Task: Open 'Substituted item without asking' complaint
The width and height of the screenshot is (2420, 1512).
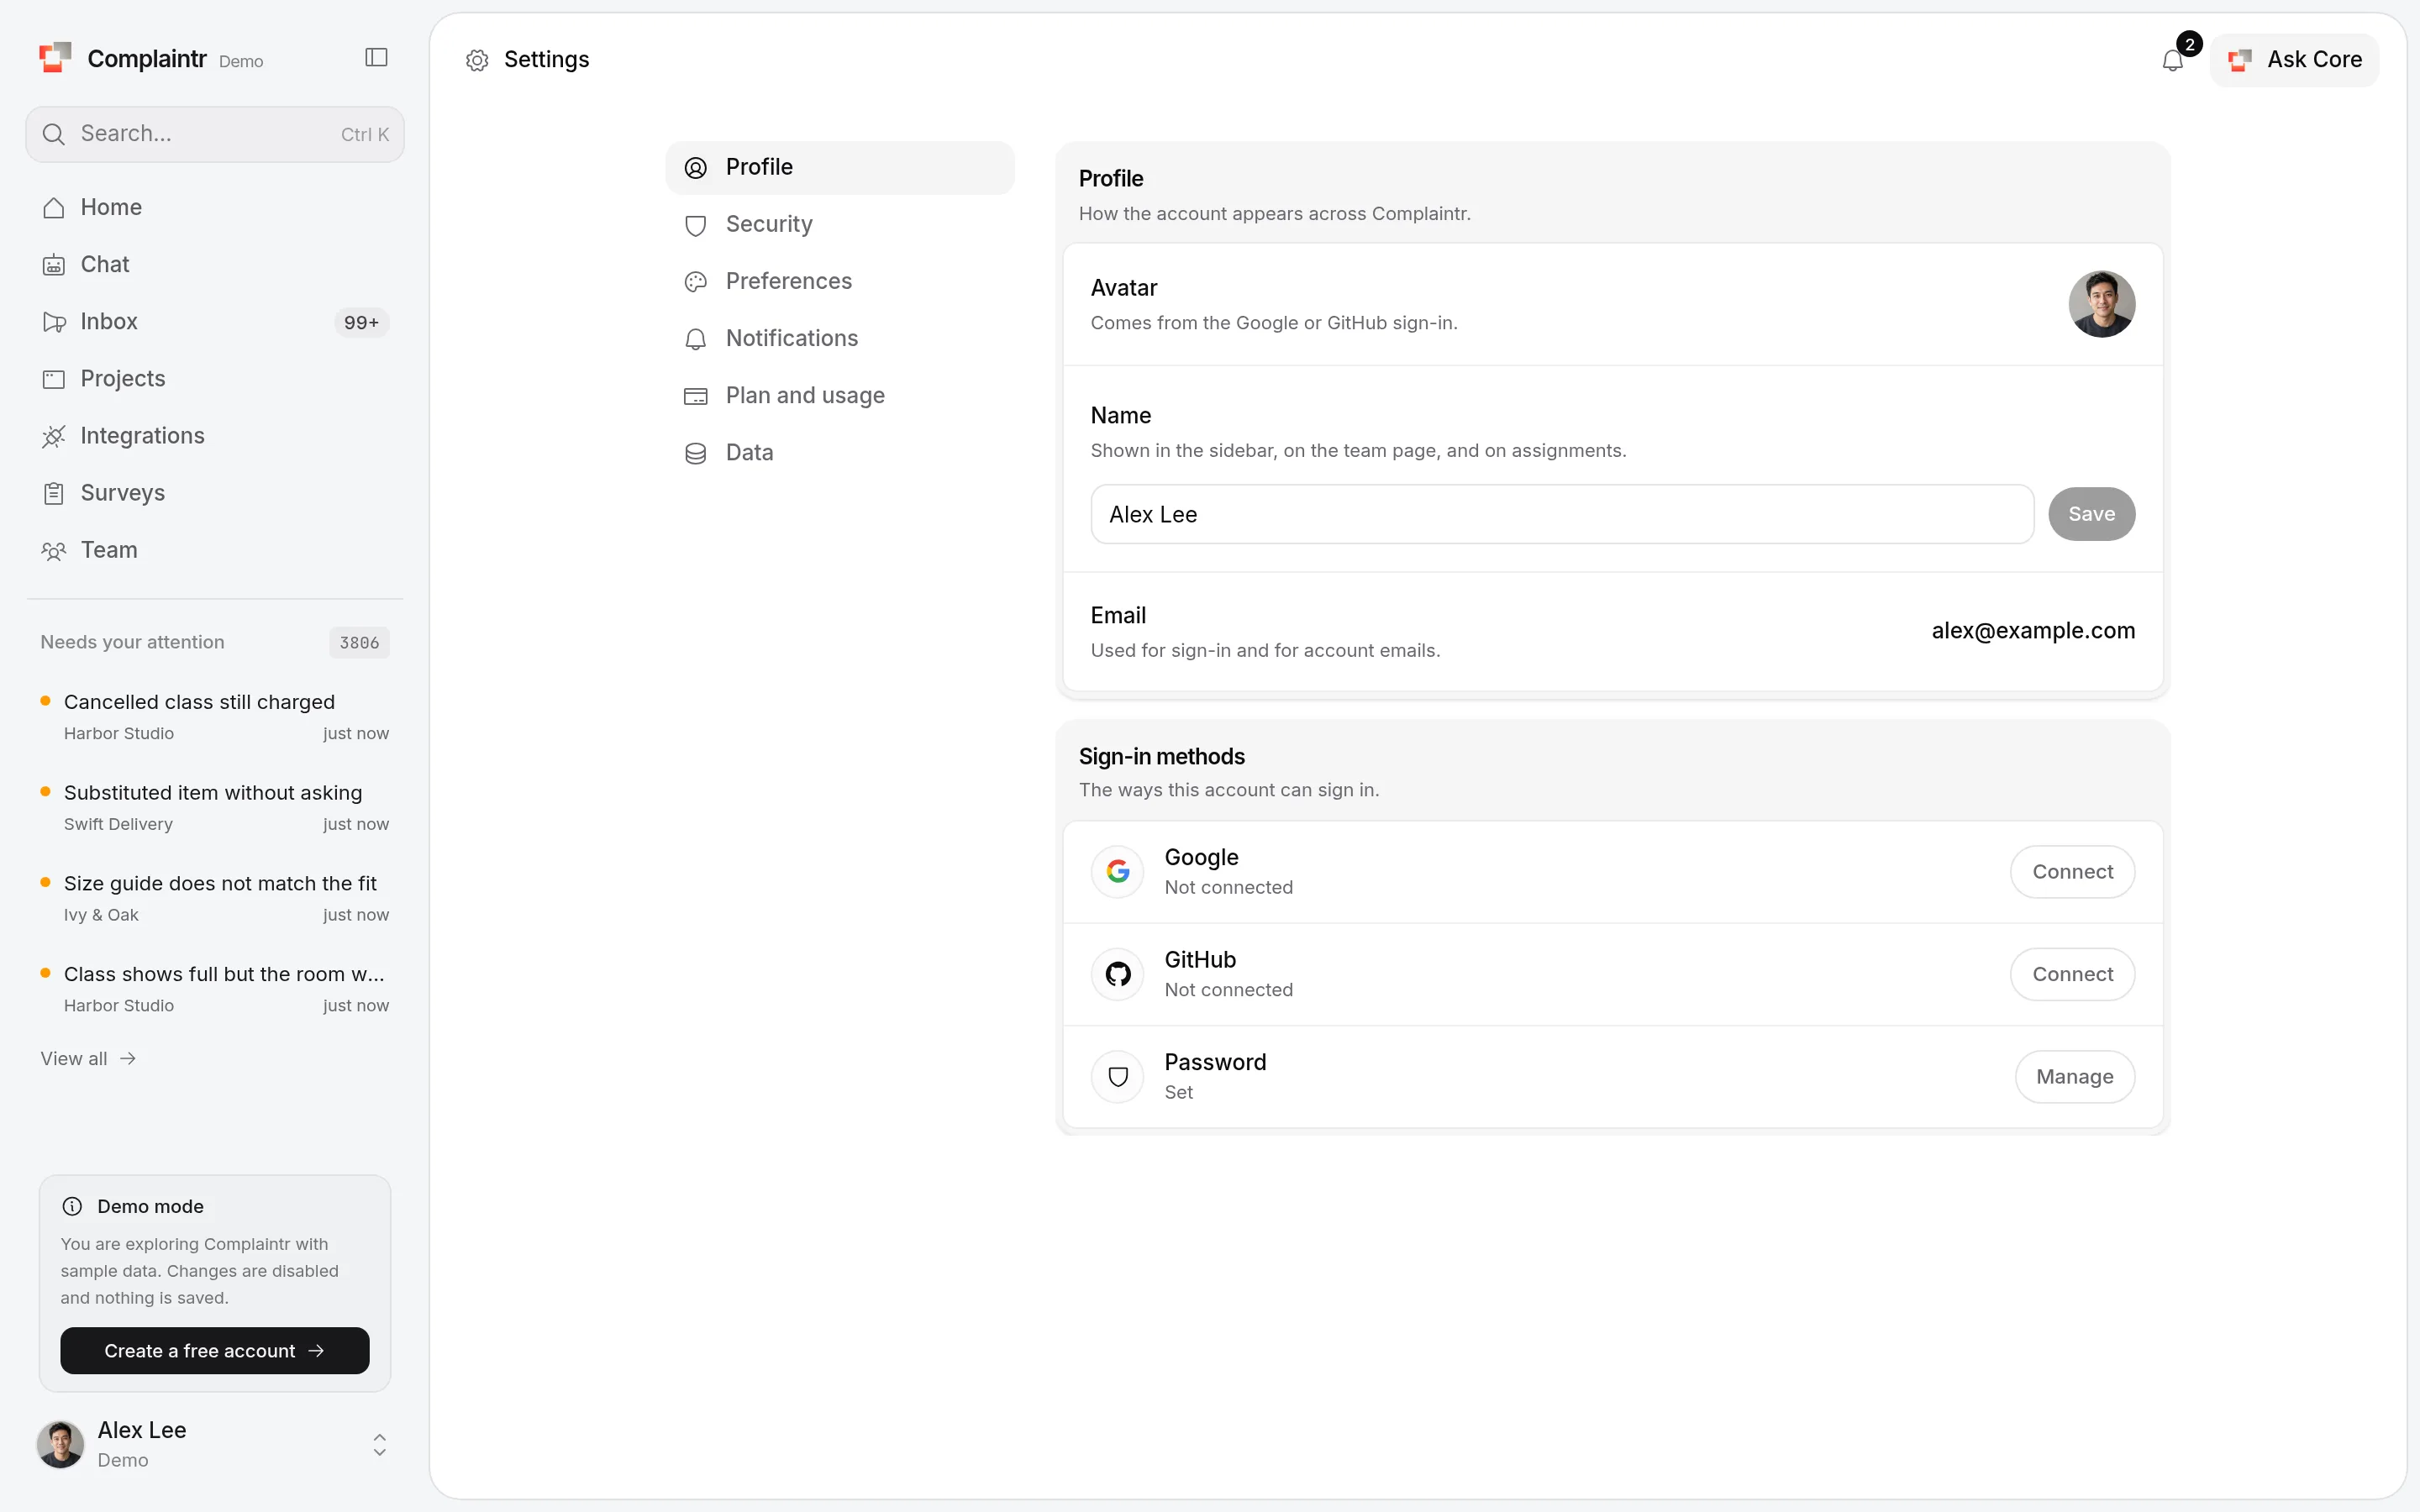Action: [x=215, y=808]
